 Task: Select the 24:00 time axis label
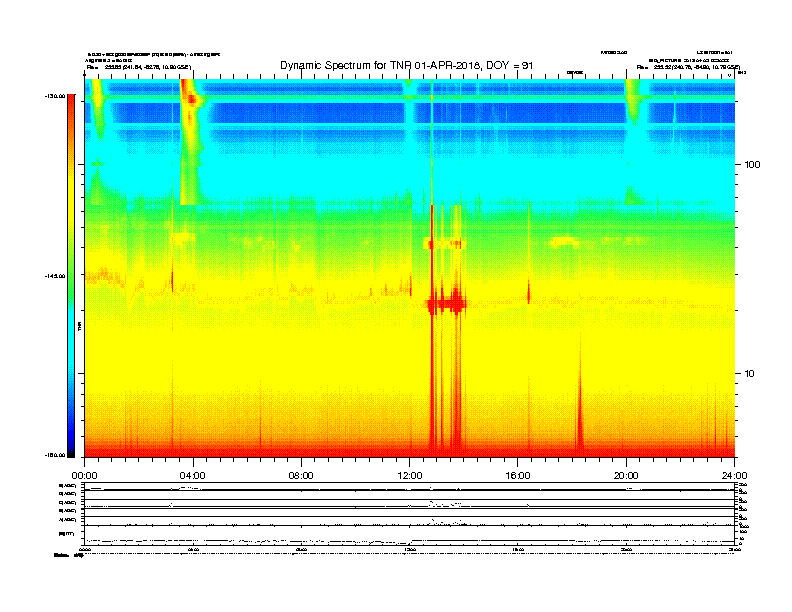735,476
